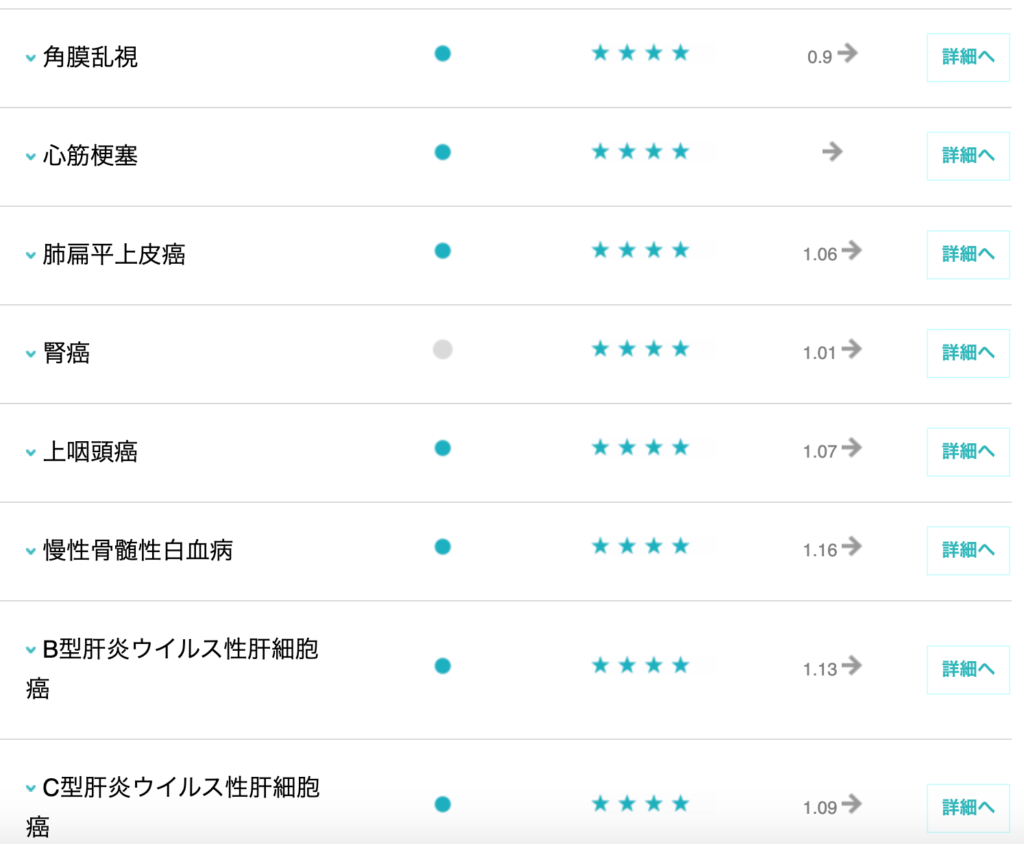The height and width of the screenshot is (844, 1024).
Task: Click the teal dot for 角膜乱視
Action: (442, 54)
